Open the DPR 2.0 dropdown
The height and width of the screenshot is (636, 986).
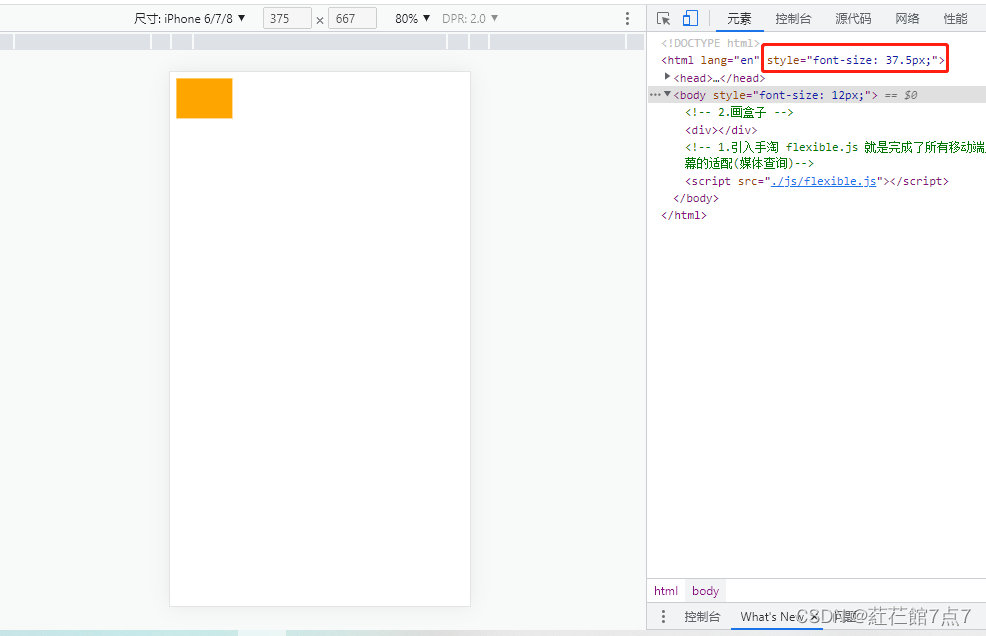tap(470, 17)
